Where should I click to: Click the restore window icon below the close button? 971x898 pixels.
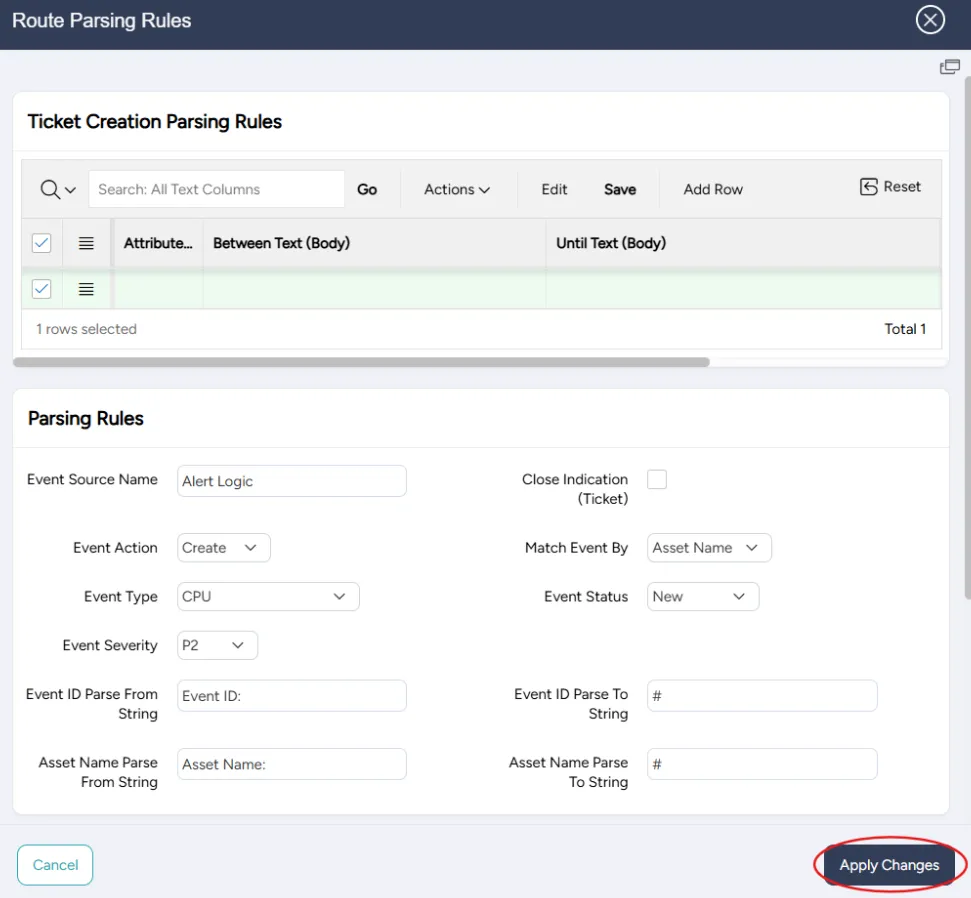949,67
